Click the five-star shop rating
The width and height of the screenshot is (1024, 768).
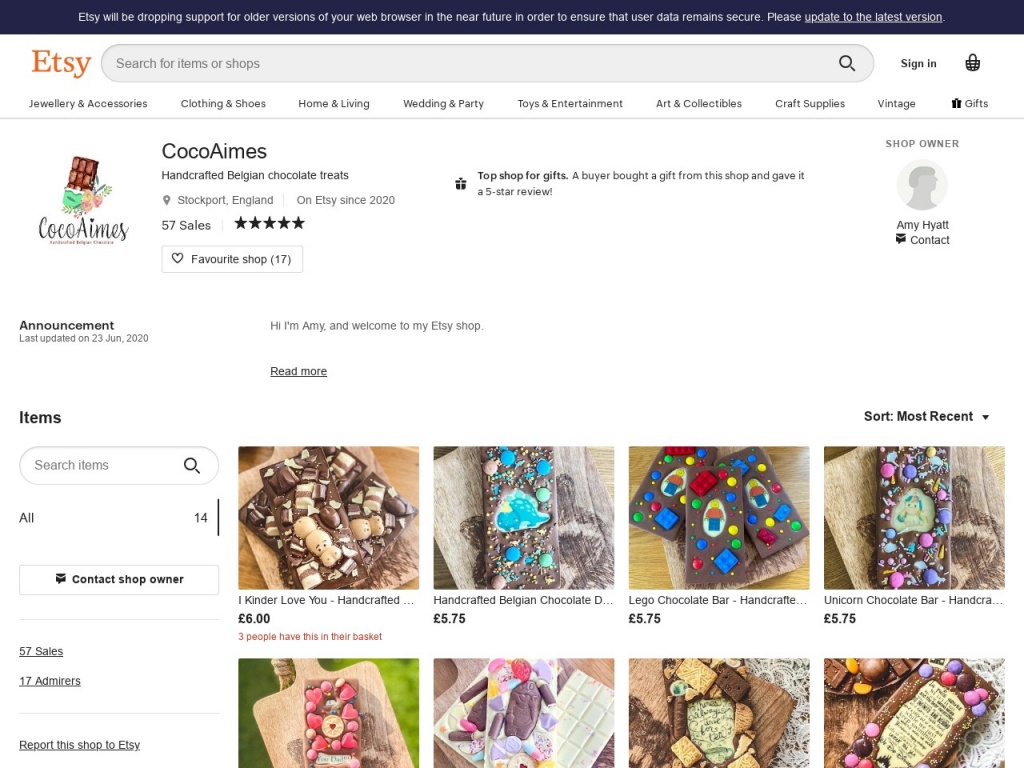pos(269,224)
